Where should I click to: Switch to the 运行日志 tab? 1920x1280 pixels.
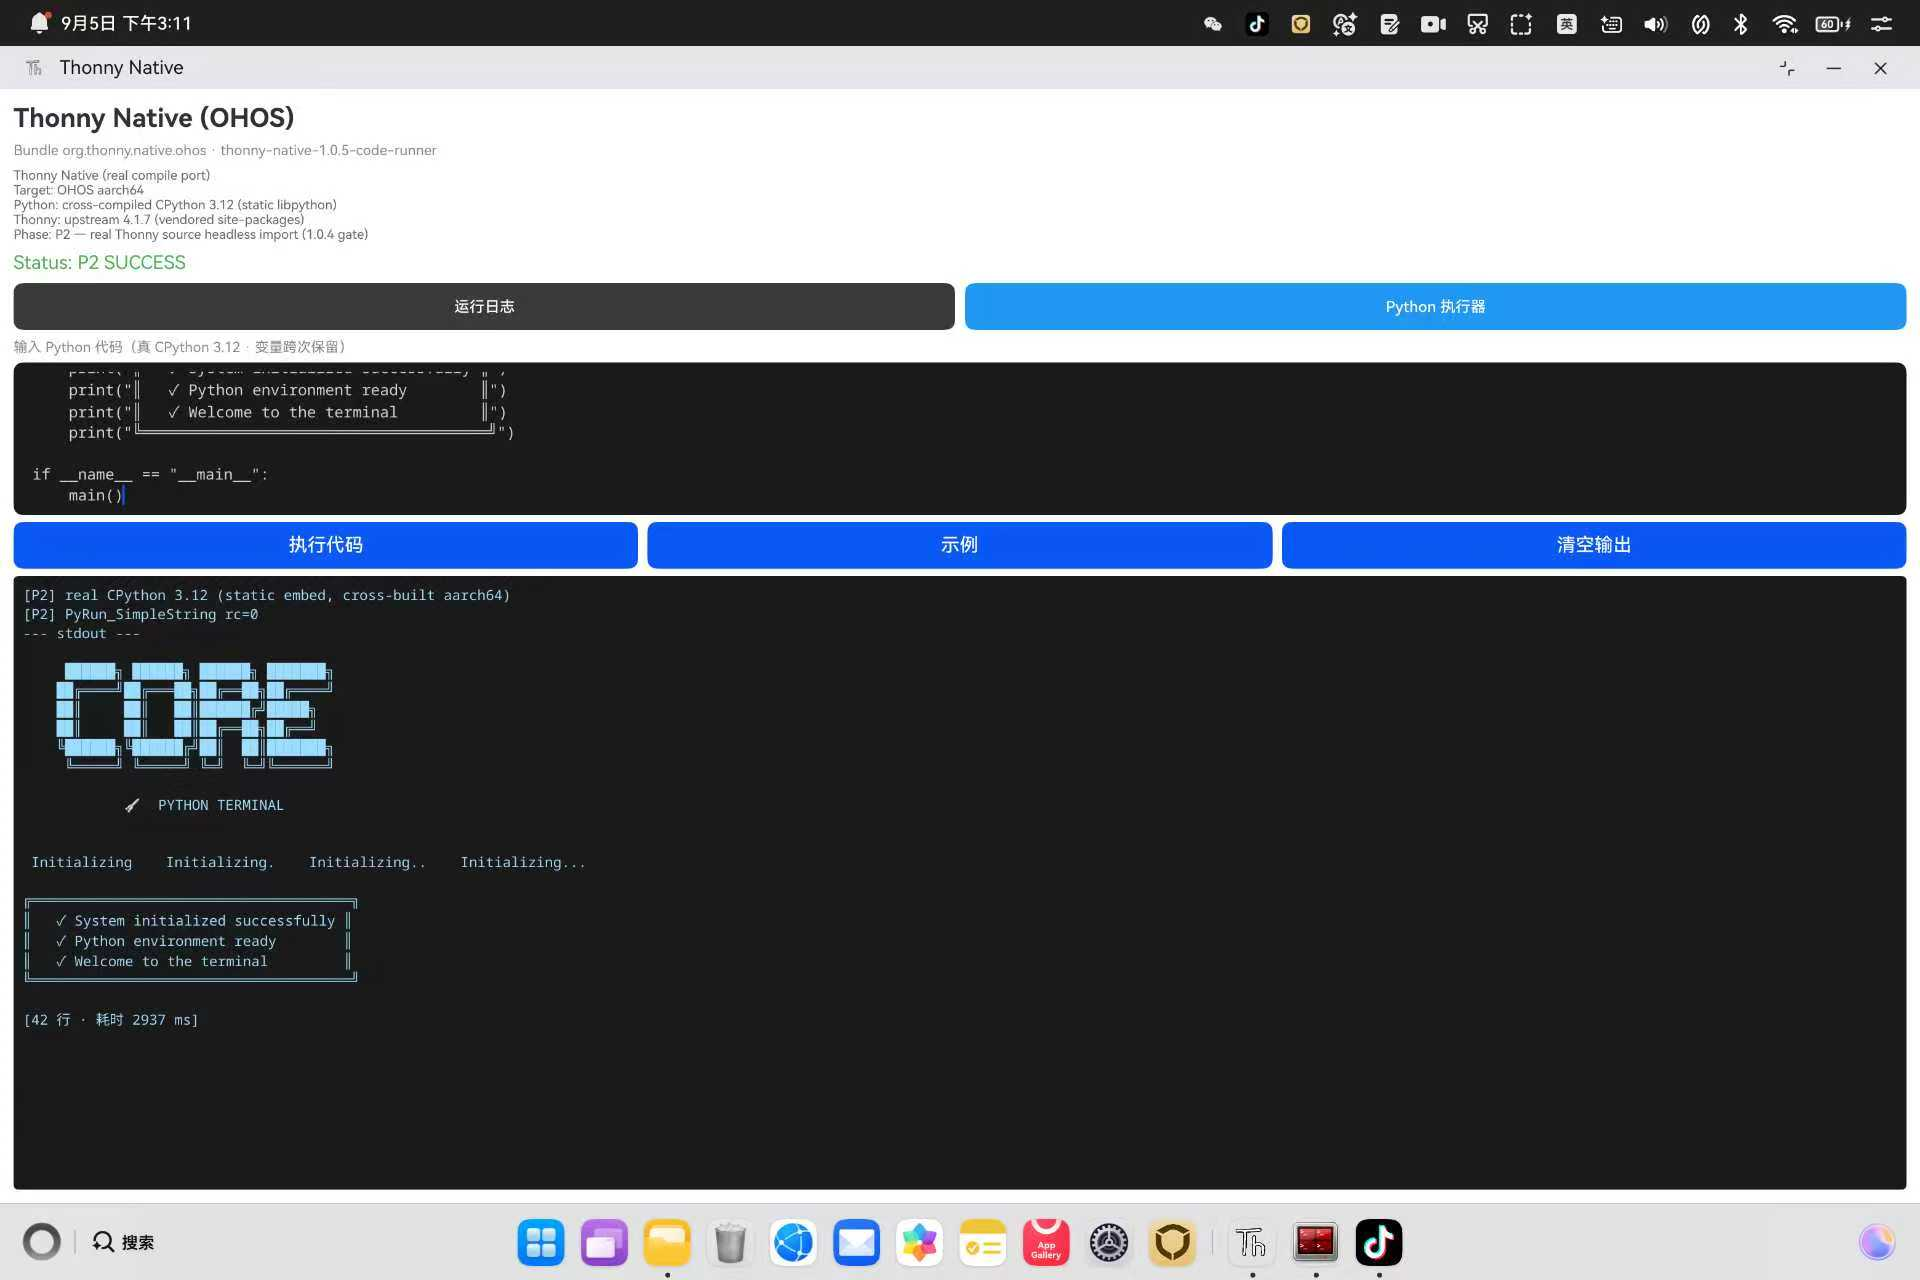tap(484, 306)
